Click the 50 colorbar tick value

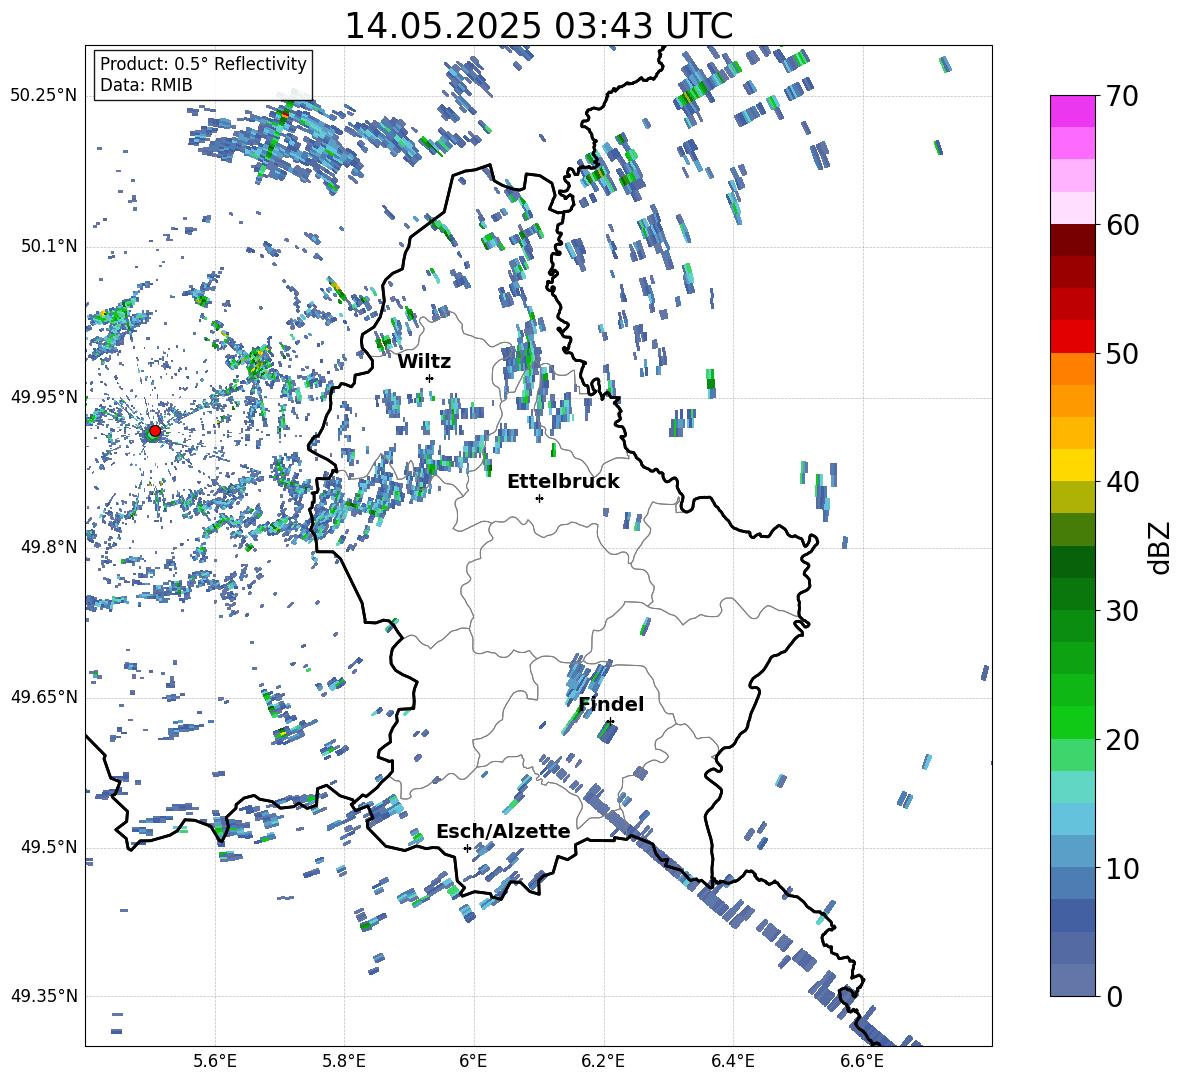1122,354
